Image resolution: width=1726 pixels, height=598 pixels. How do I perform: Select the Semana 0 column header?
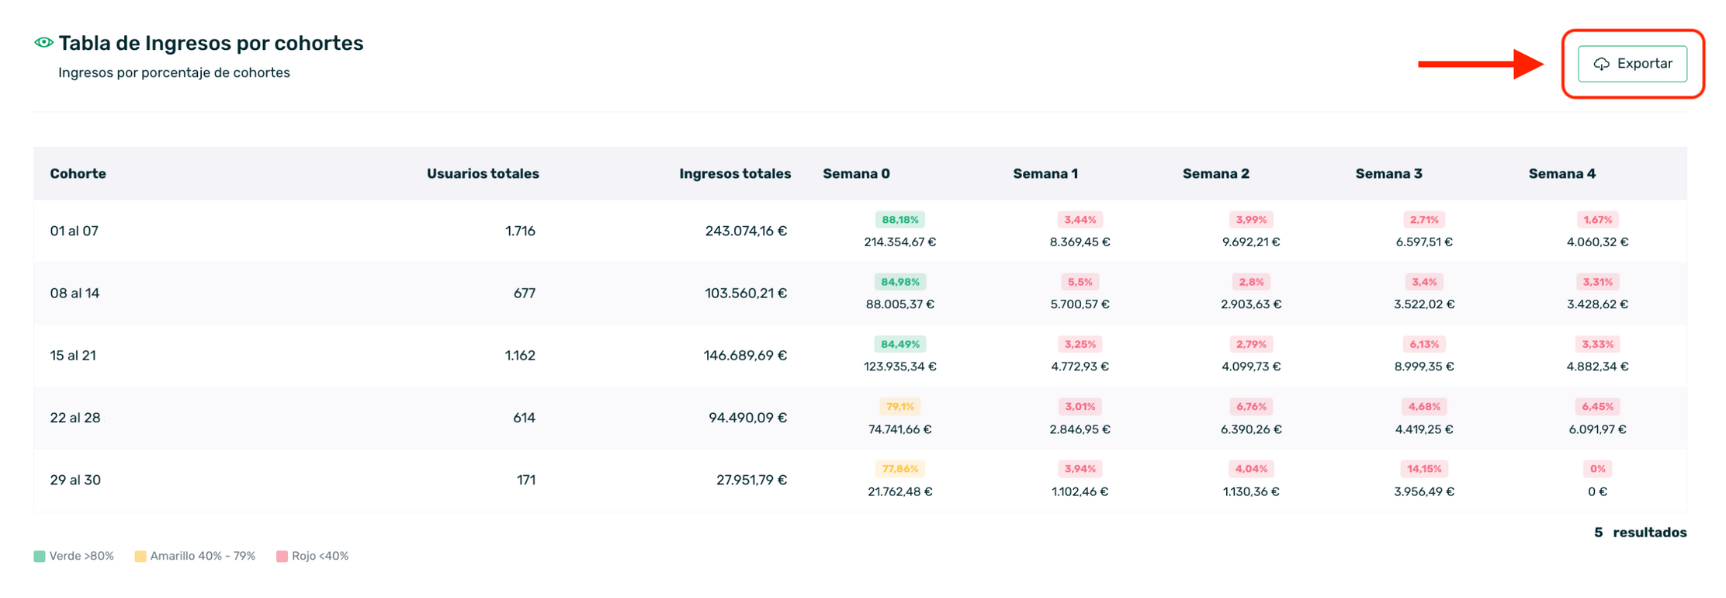(856, 174)
